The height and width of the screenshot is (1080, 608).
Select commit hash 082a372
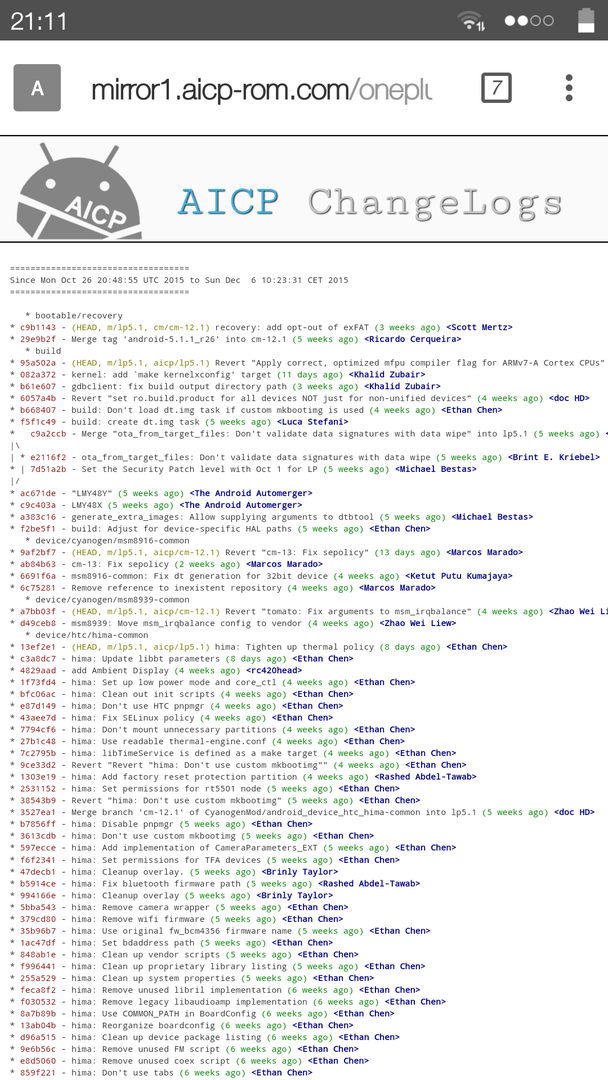(x=38, y=375)
